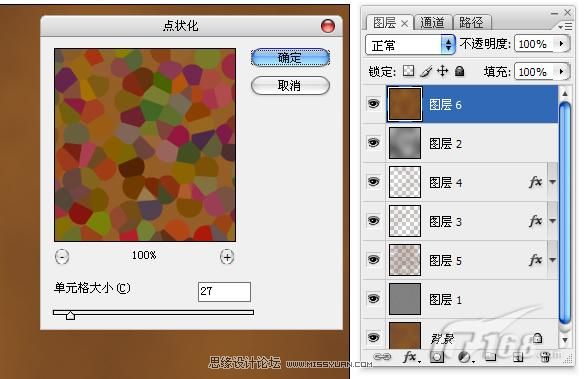The width and height of the screenshot is (585, 379).
Task: Open 不透明度 opacity slider arrow
Action: [561, 44]
